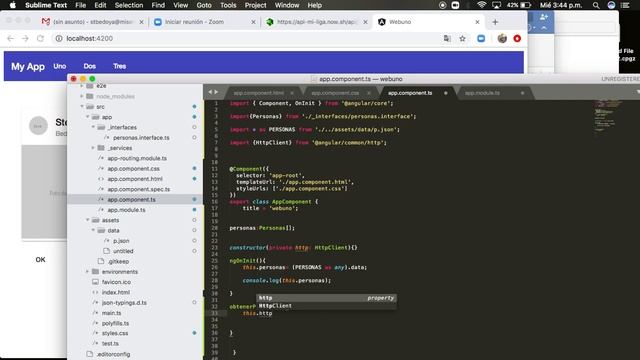
Task: Click the next tab arrow in Sublime
Action: pyautogui.click(x=216, y=92)
